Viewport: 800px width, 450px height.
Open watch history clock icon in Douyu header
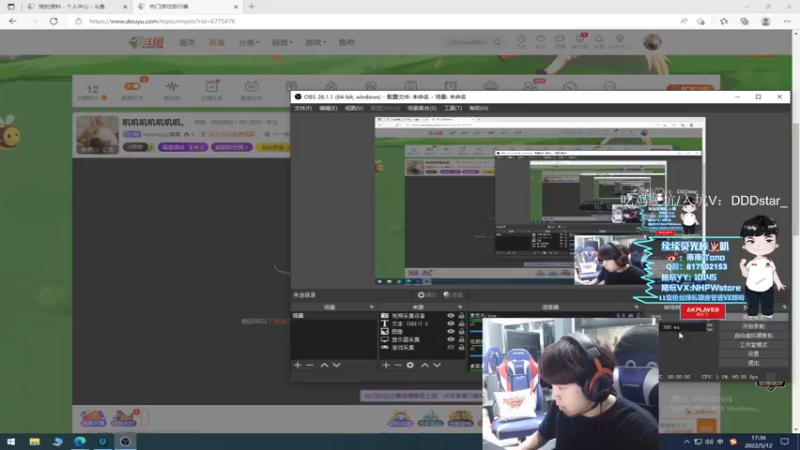(x=521, y=41)
